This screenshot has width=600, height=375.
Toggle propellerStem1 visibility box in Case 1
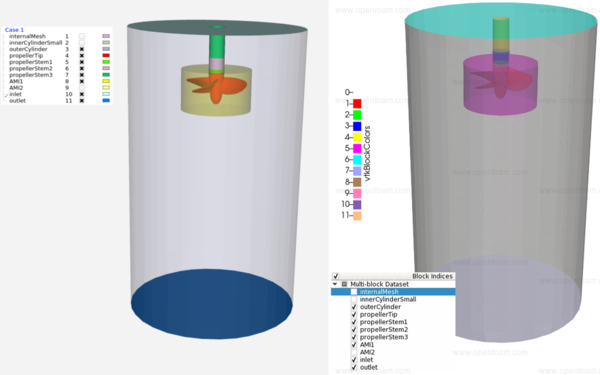pos(82,62)
